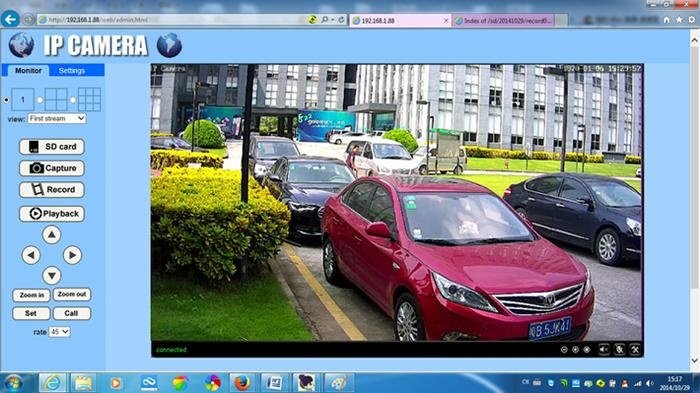
Task: Toggle the muted microphone icon
Action: pyautogui.click(x=619, y=350)
